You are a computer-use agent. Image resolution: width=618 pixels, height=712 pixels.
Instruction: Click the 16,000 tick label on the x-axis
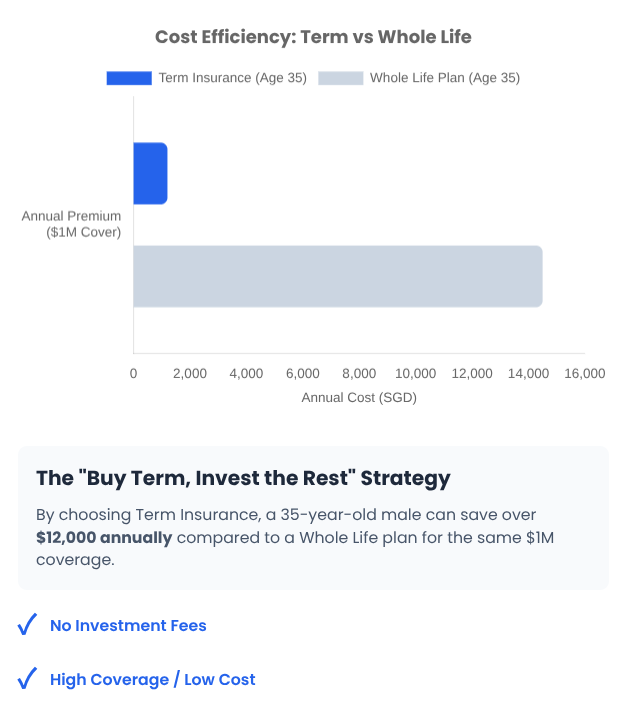(584, 373)
